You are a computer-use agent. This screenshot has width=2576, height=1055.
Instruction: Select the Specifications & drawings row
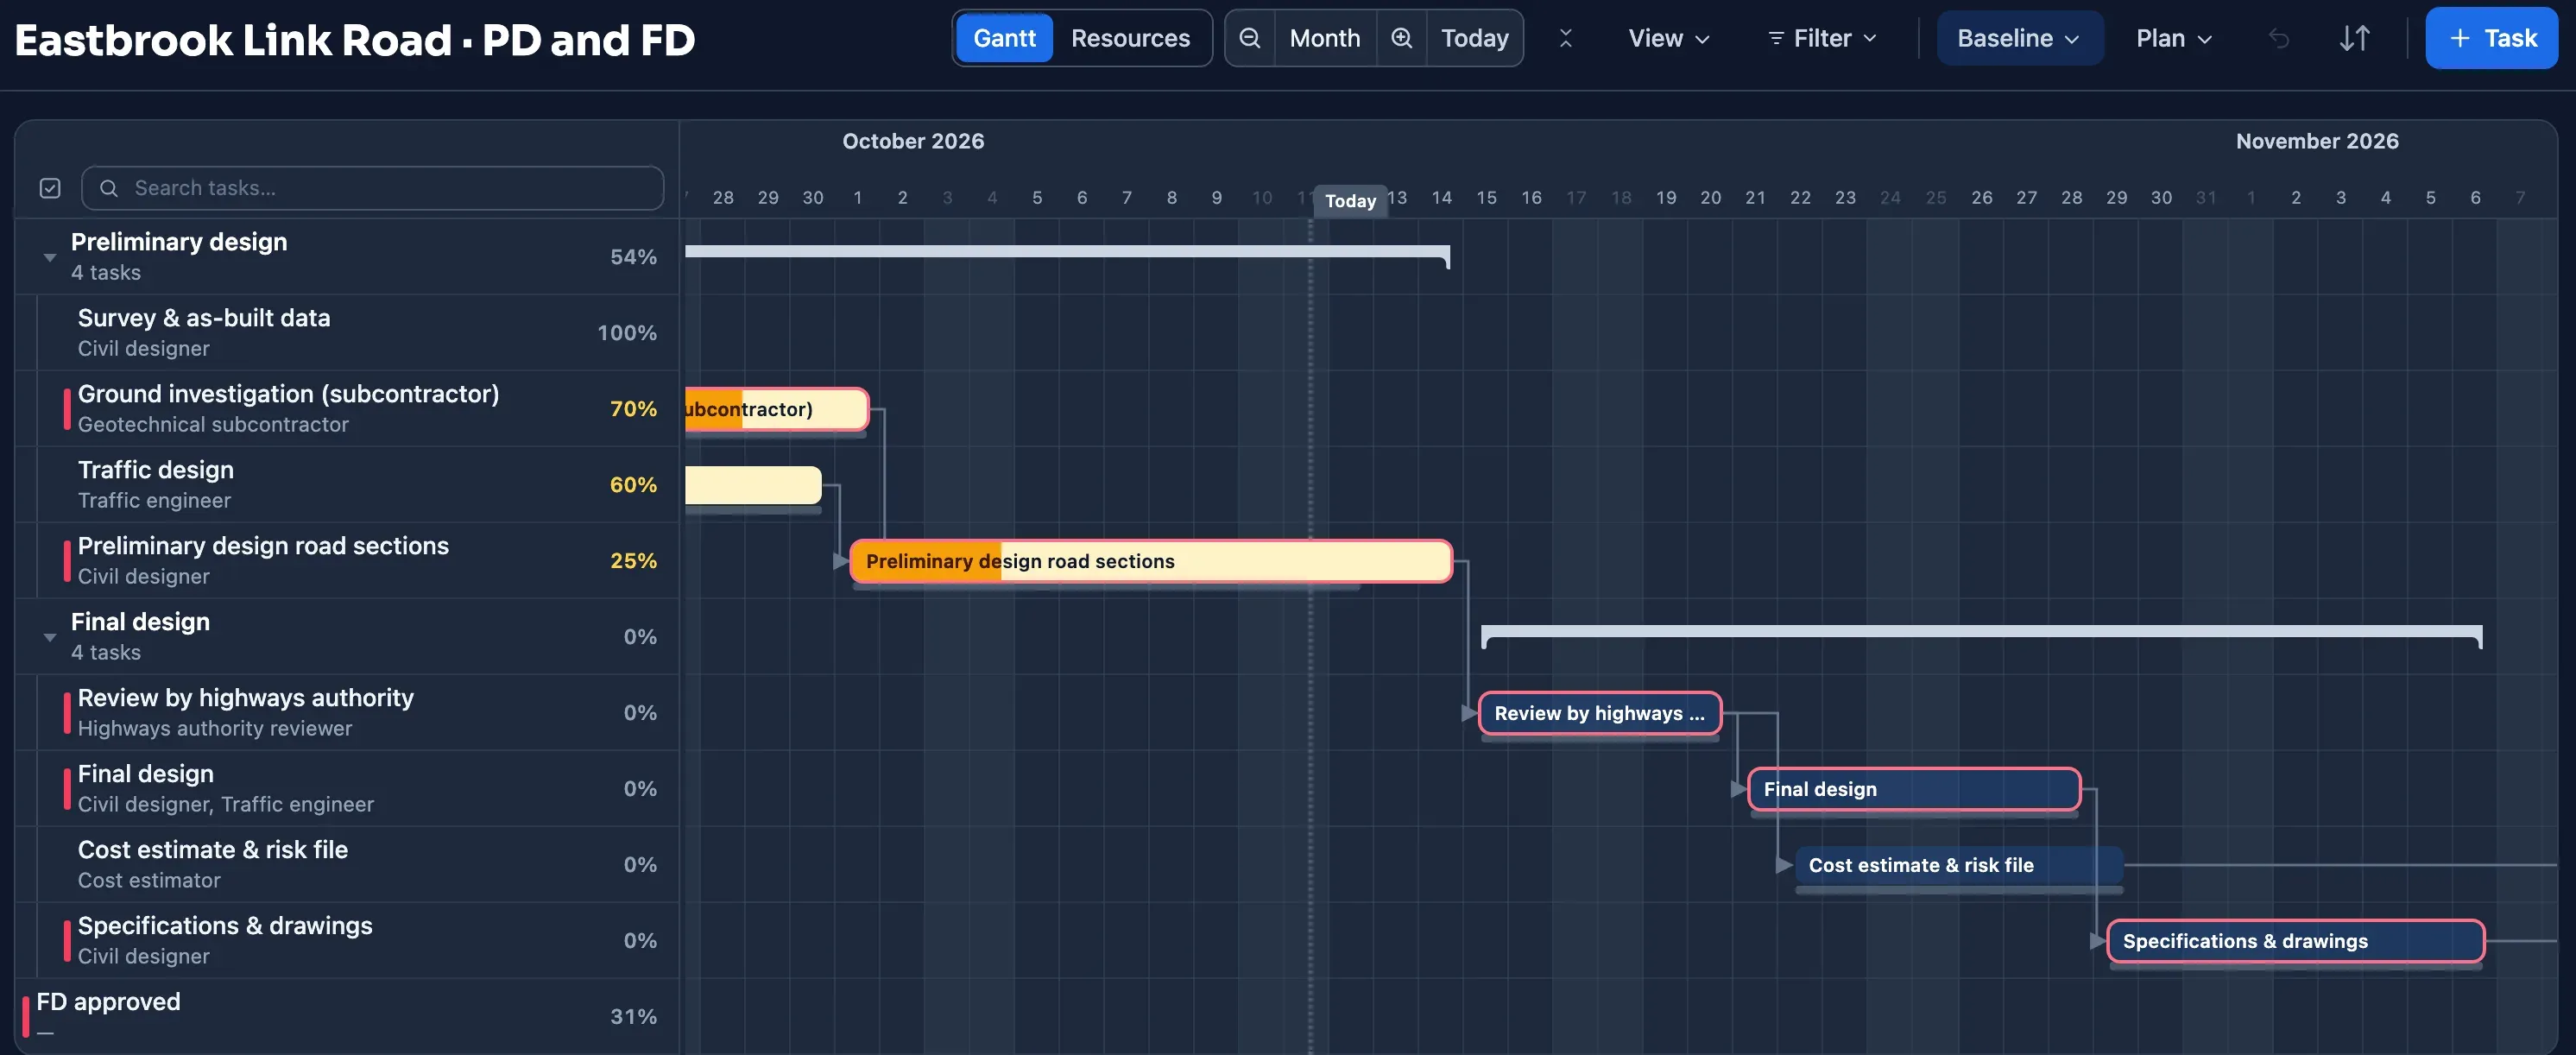pos(347,941)
